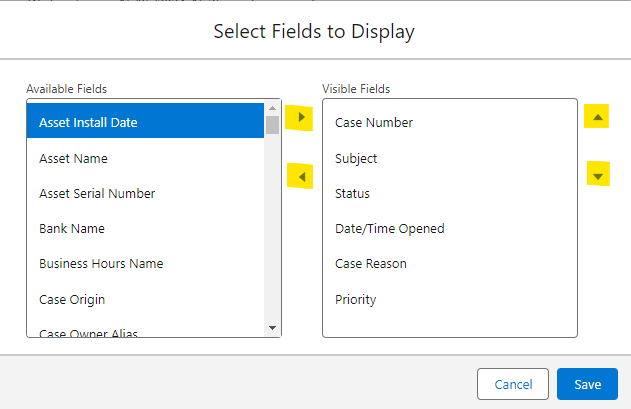Select Bank Name from available list
The image size is (631, 409).
pos(145,229)
